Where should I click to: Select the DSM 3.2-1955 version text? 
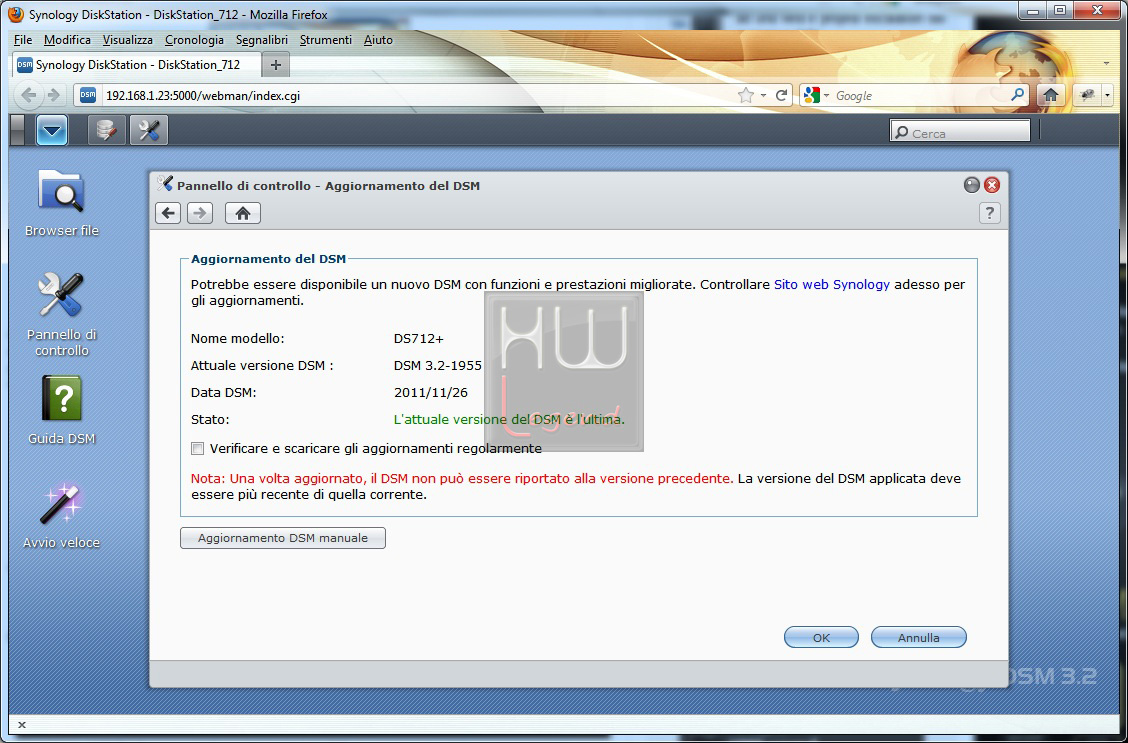click(437, 365)
